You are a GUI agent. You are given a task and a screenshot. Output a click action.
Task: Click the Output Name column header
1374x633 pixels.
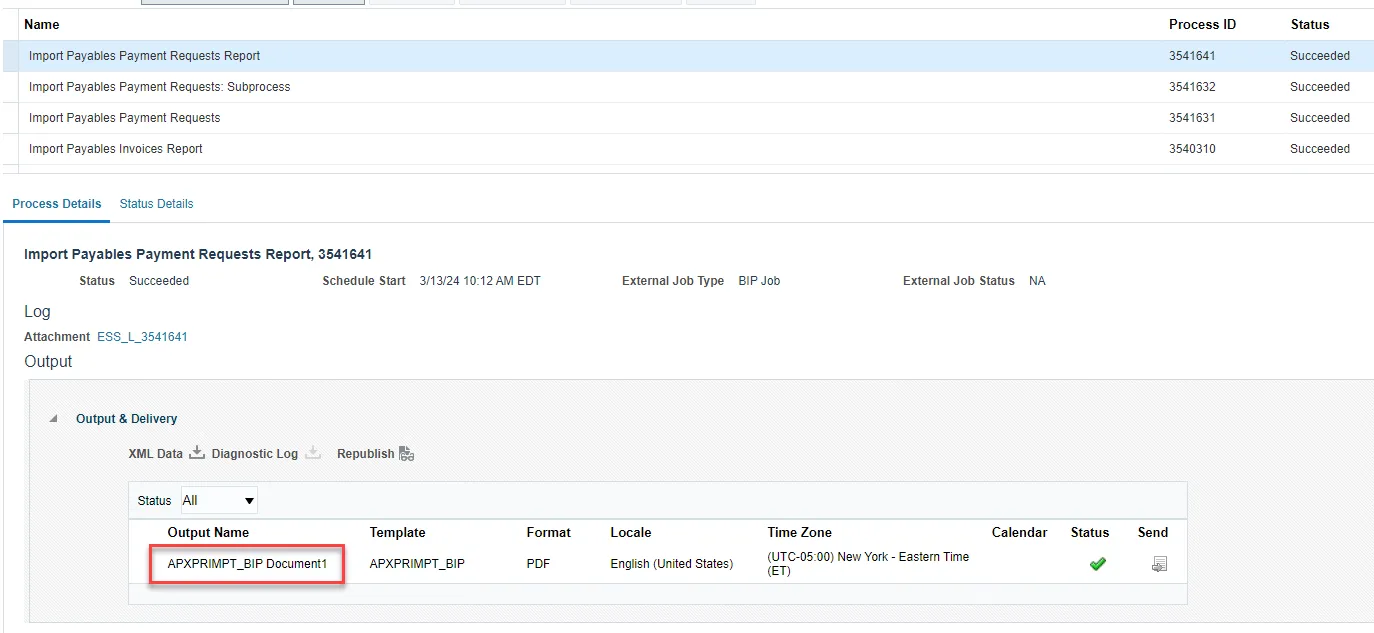coord(208,533)
